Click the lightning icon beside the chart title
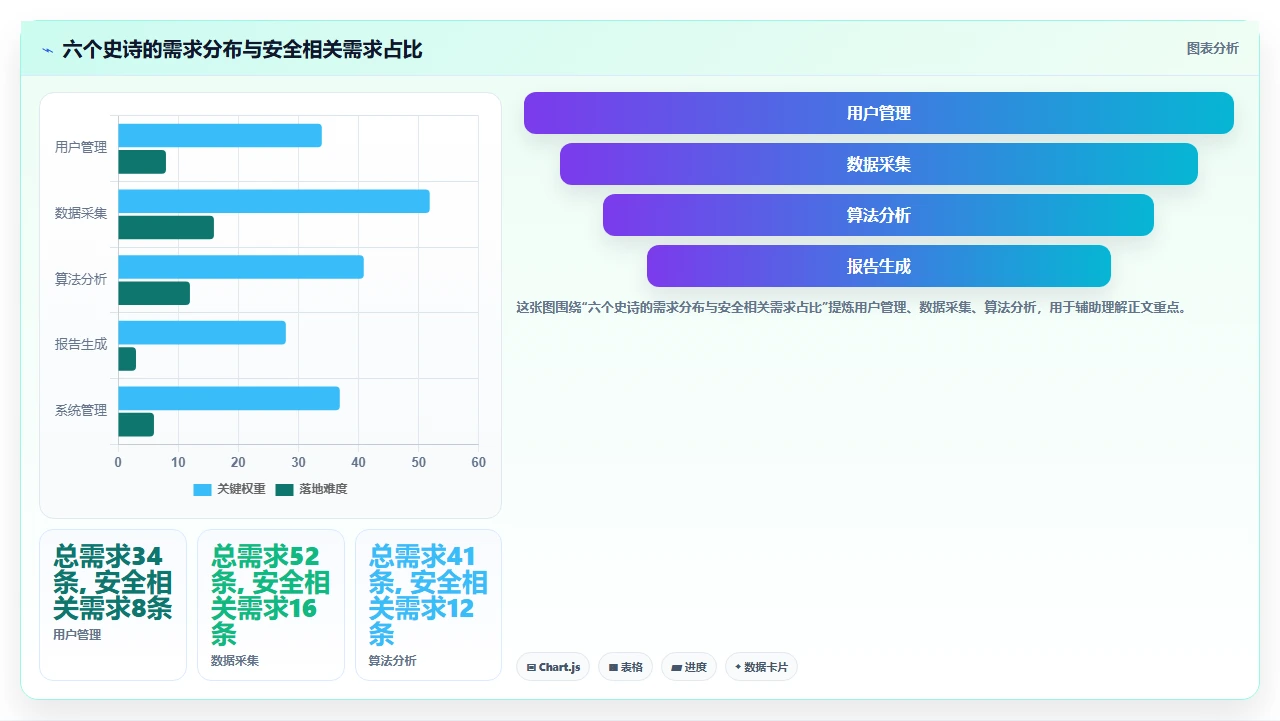1280x721 pixels. pos(47,49)
